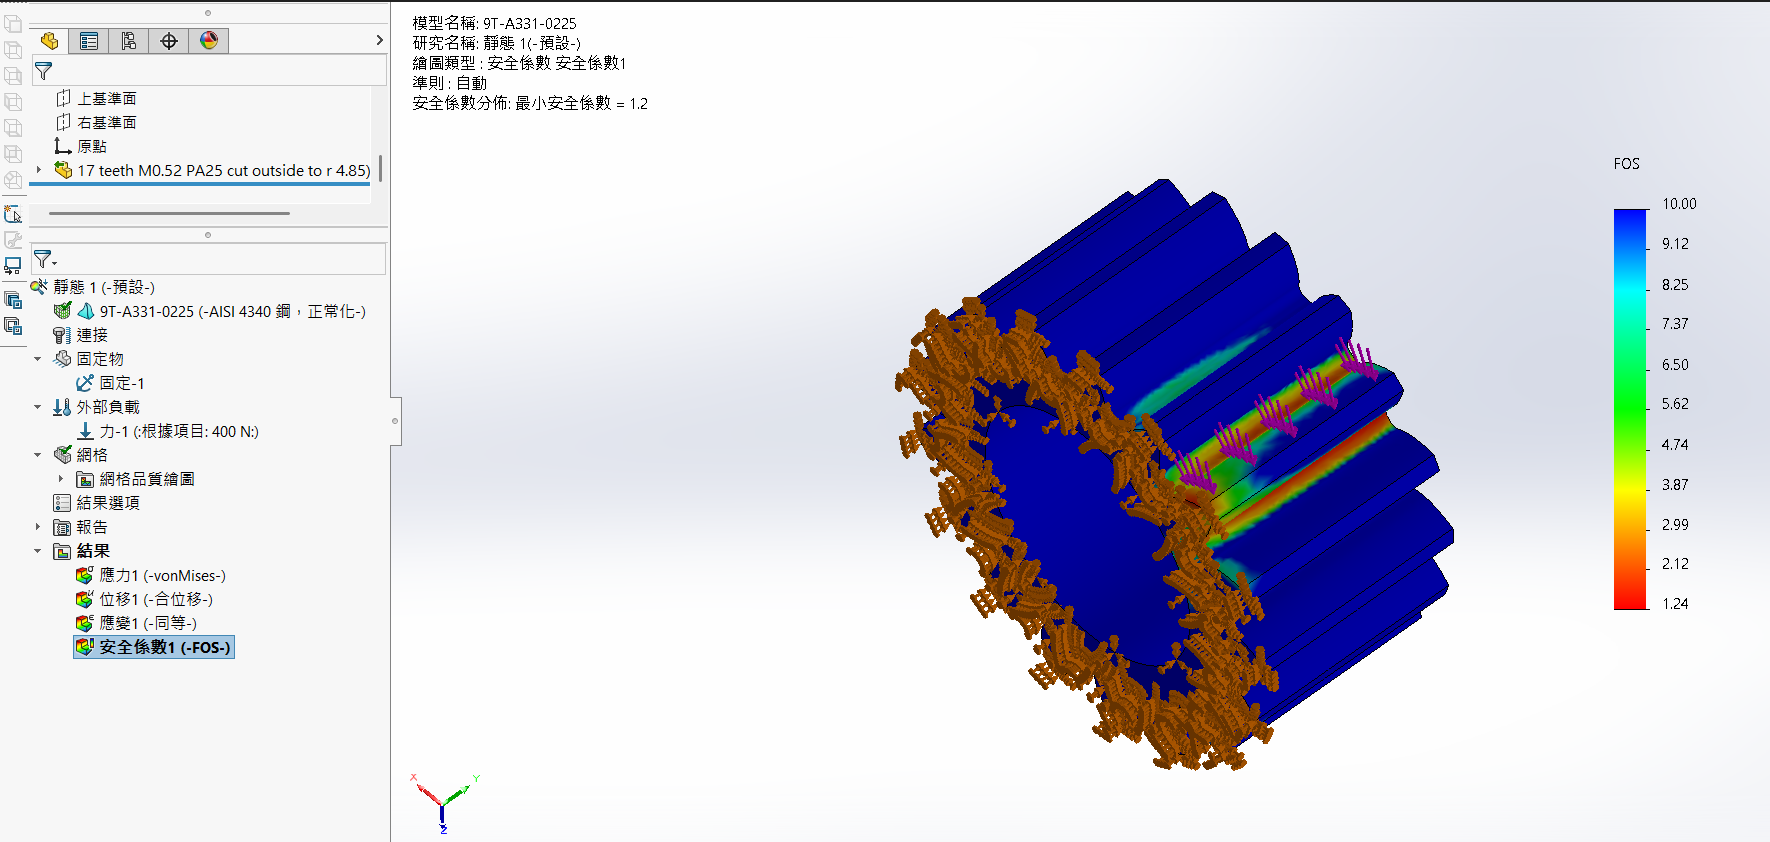The image size is (1770, 842).
Task: Switch to the PropertyManager tab
Action: click(x=89, y=41)
